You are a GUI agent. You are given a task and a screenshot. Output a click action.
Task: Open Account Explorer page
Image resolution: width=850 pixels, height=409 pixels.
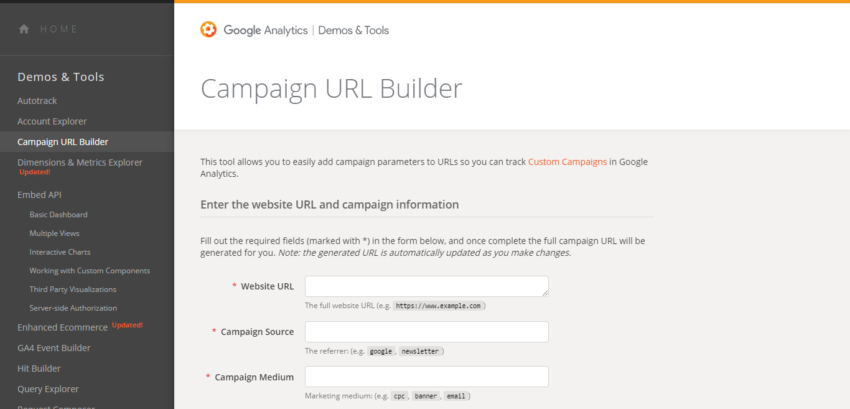[x=51, y=121]
